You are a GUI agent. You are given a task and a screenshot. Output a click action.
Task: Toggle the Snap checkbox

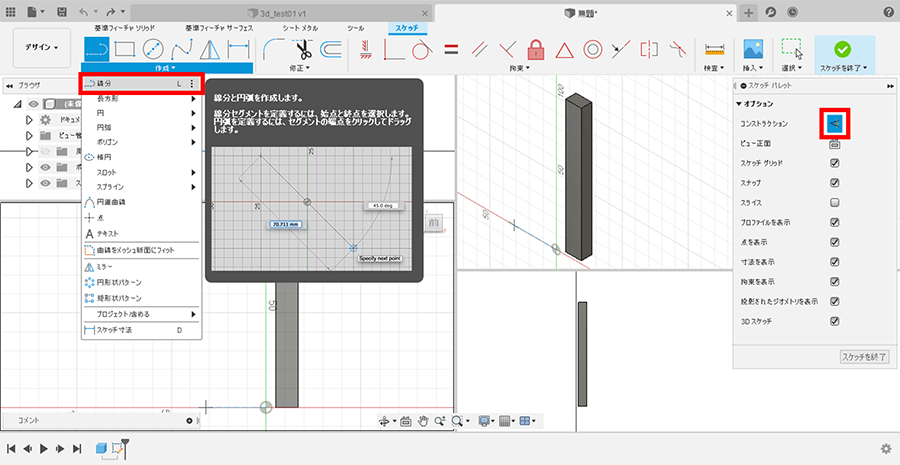click(x=835, y=183)
